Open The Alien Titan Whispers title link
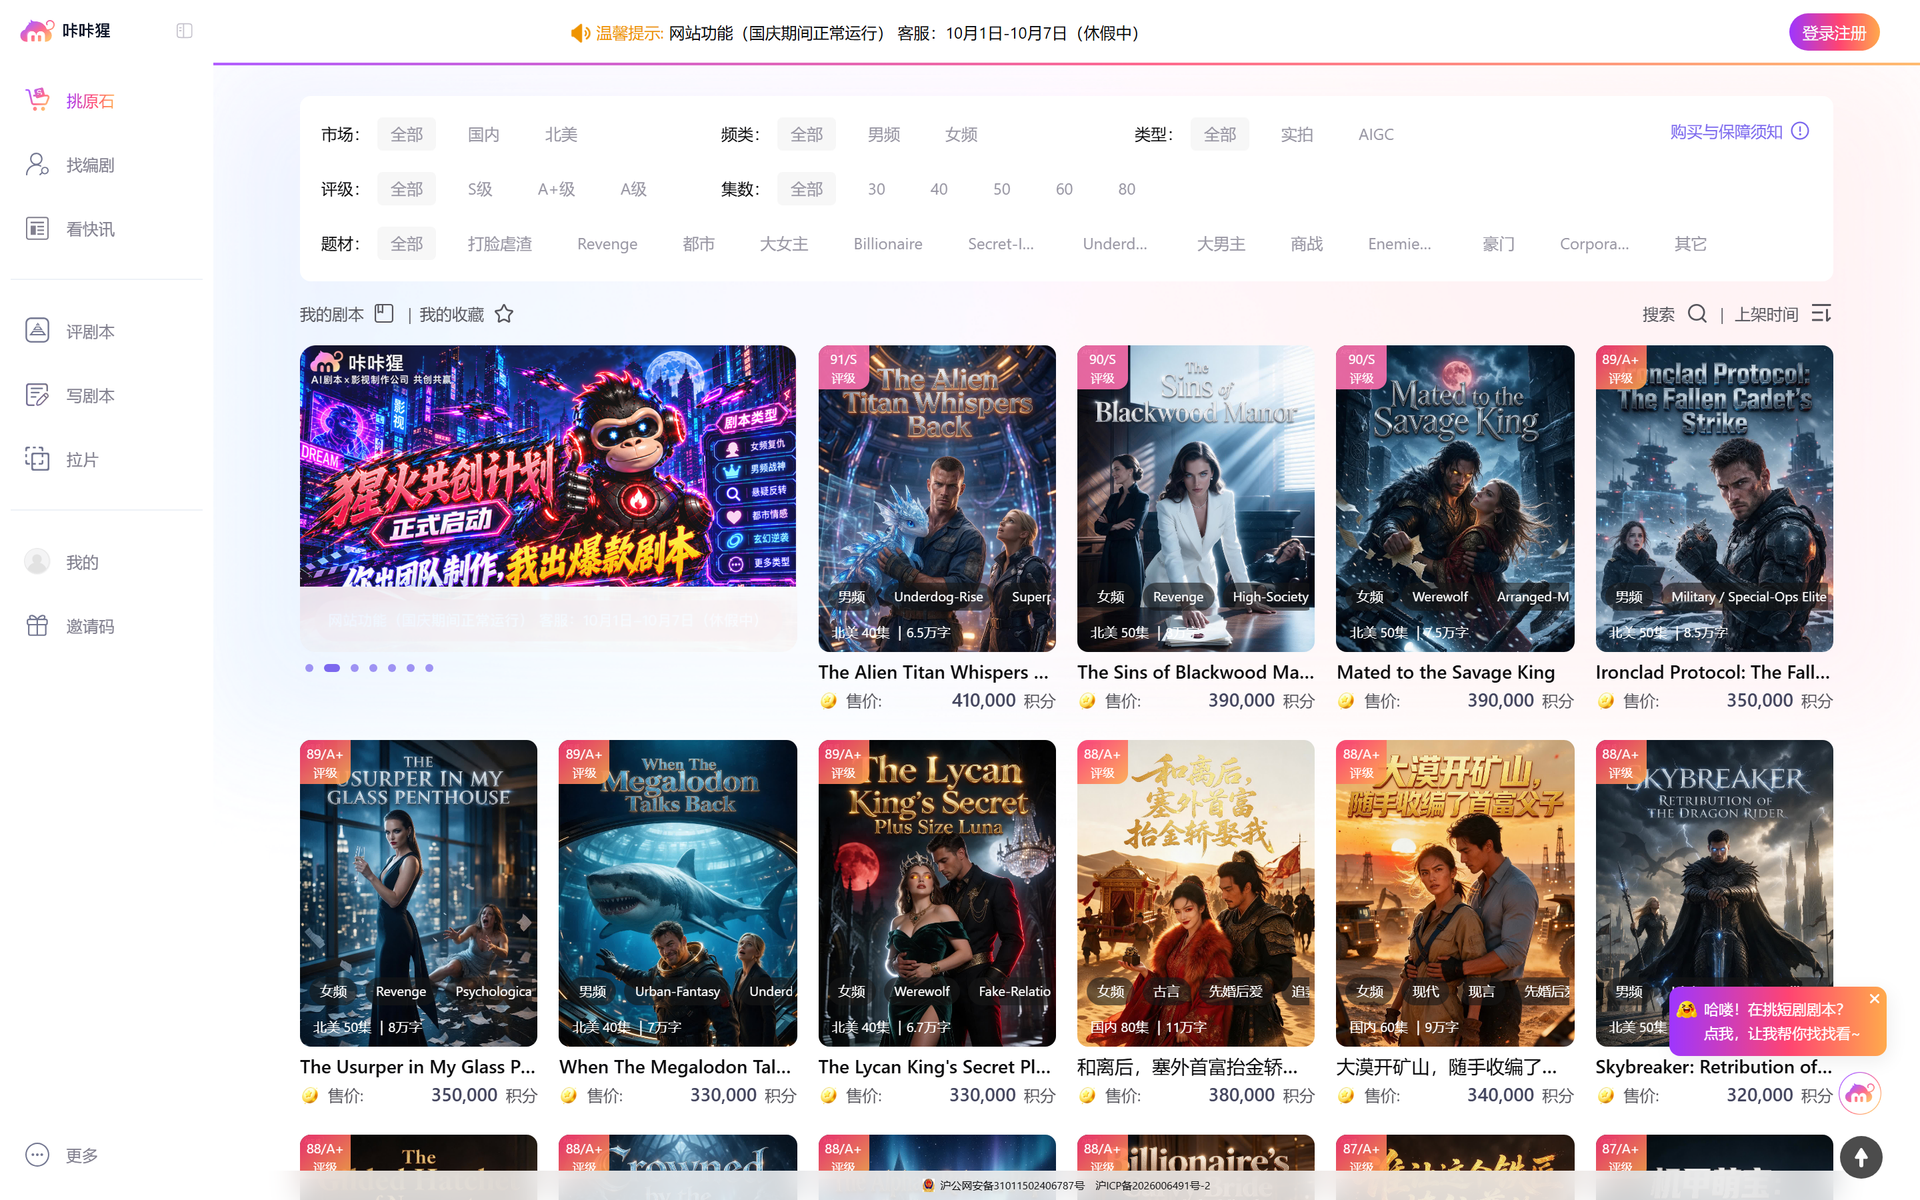 [x=933, y=672]
